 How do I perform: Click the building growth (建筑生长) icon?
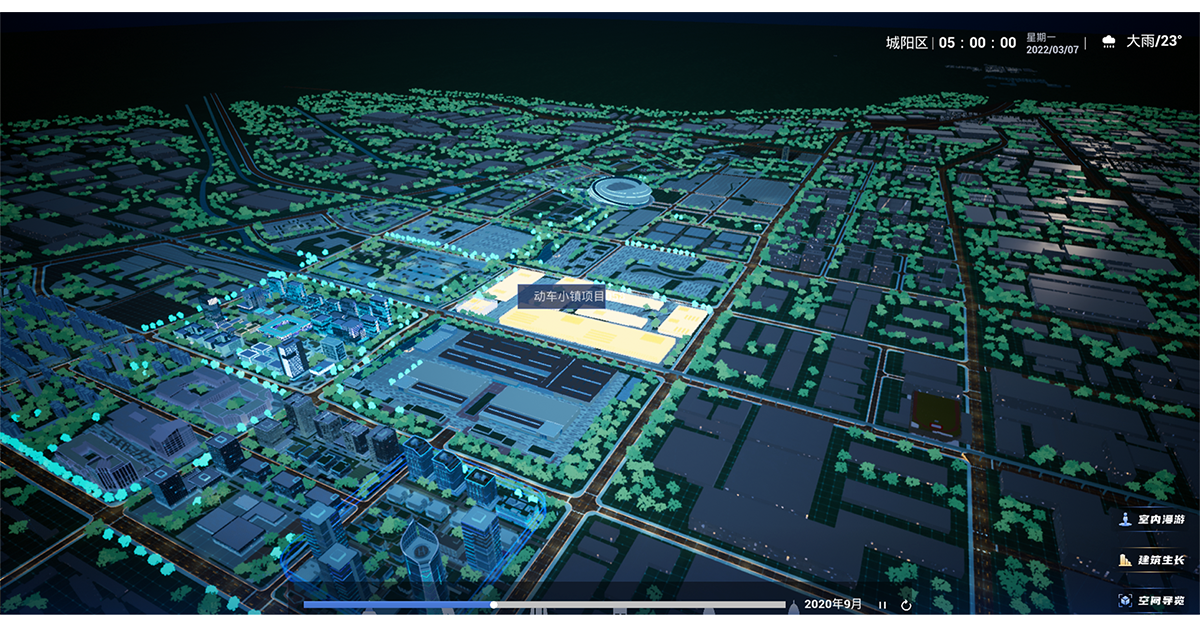point(1125,560)
